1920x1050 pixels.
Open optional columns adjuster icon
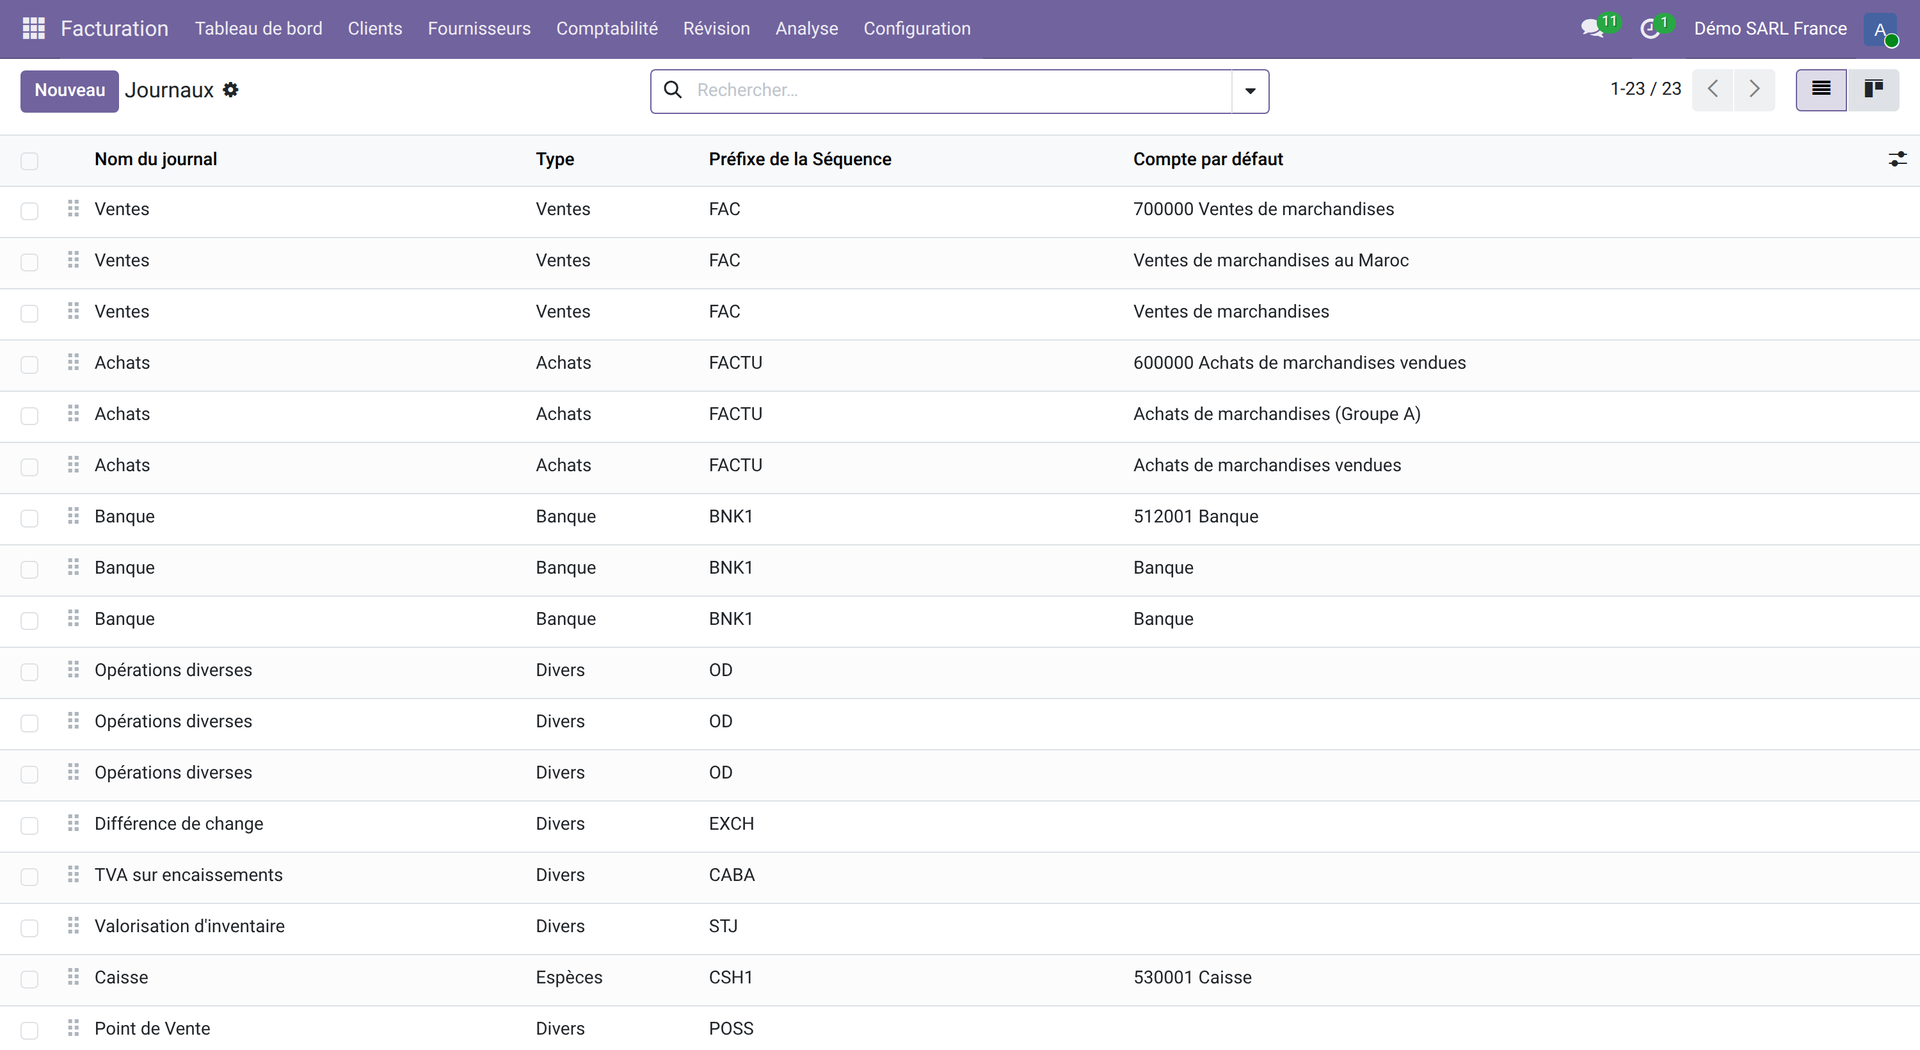coord(1897,159)
